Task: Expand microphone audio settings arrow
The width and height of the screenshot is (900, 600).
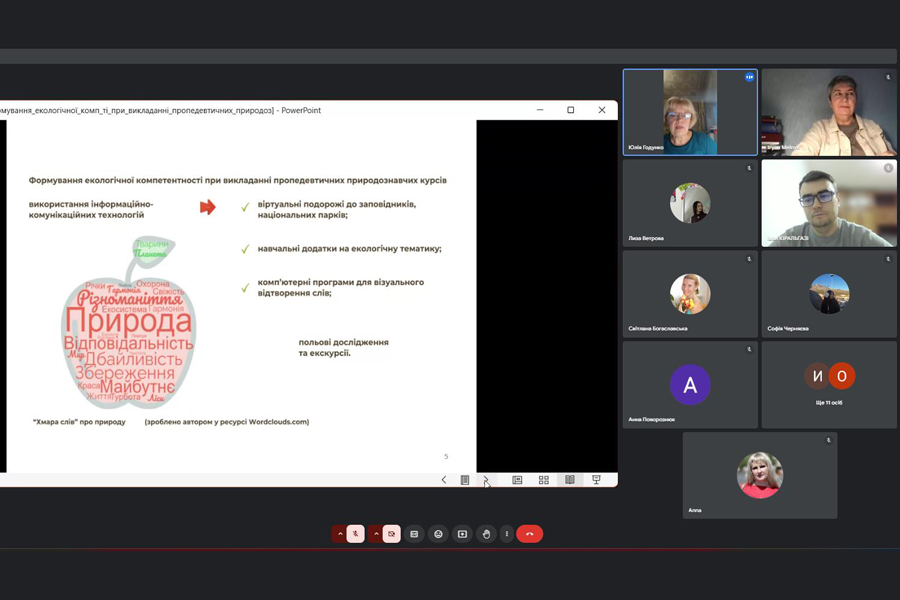Action: click(340, 534)
